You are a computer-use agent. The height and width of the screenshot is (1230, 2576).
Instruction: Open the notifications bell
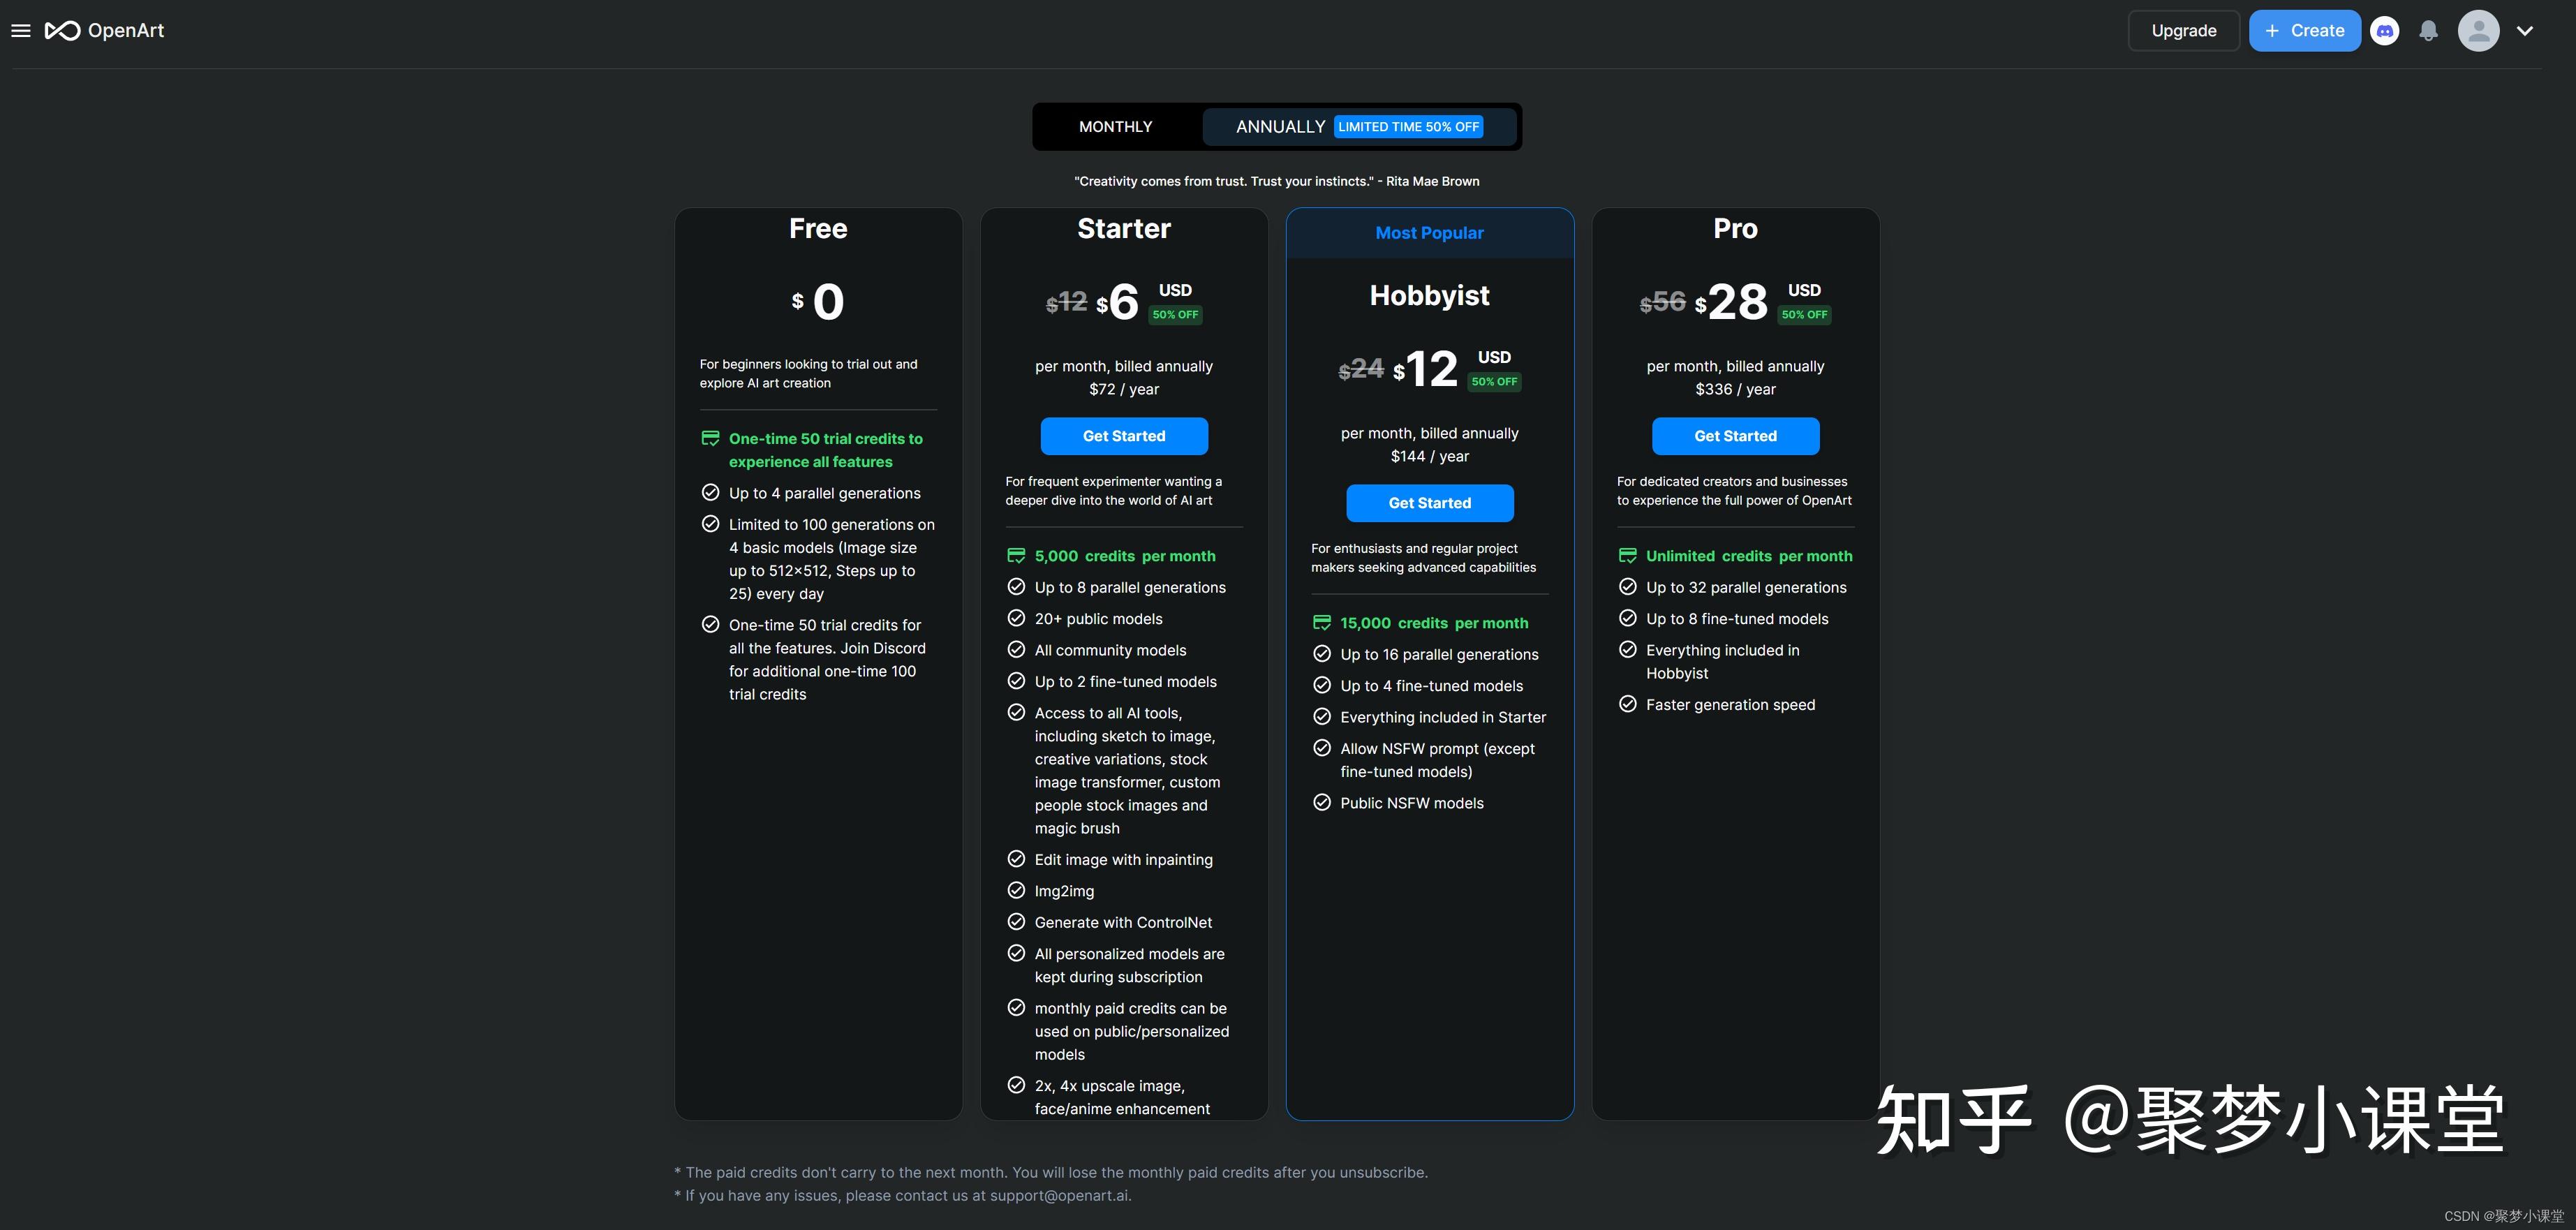tap(2428, 31)
